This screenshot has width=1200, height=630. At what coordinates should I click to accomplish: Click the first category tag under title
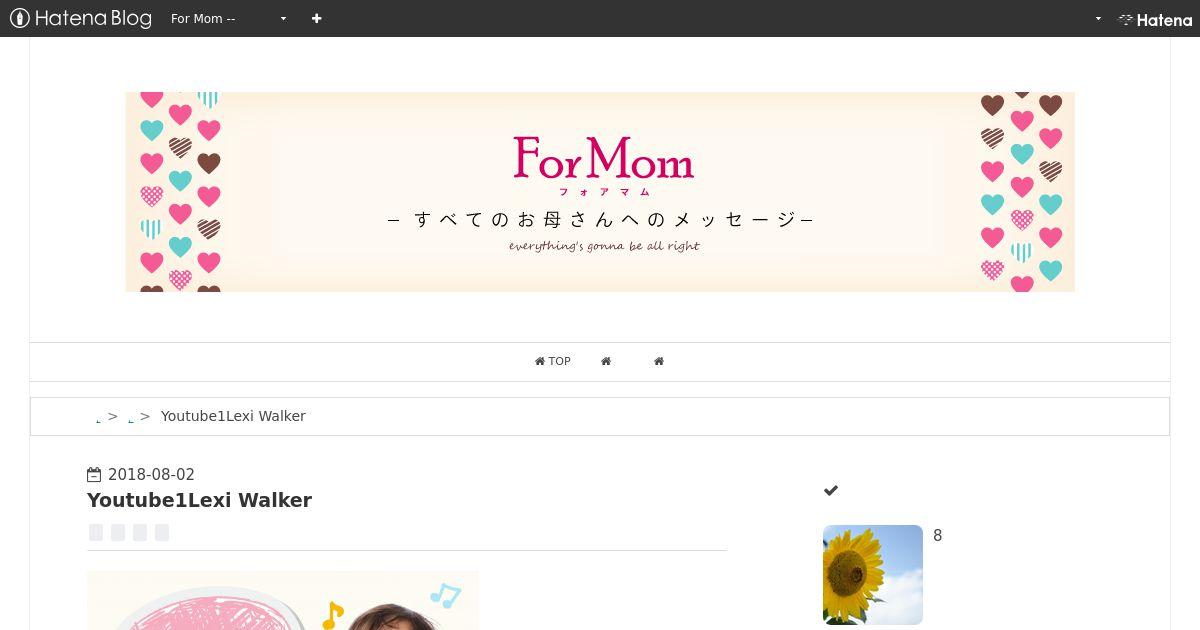click(x=96, y=532)
